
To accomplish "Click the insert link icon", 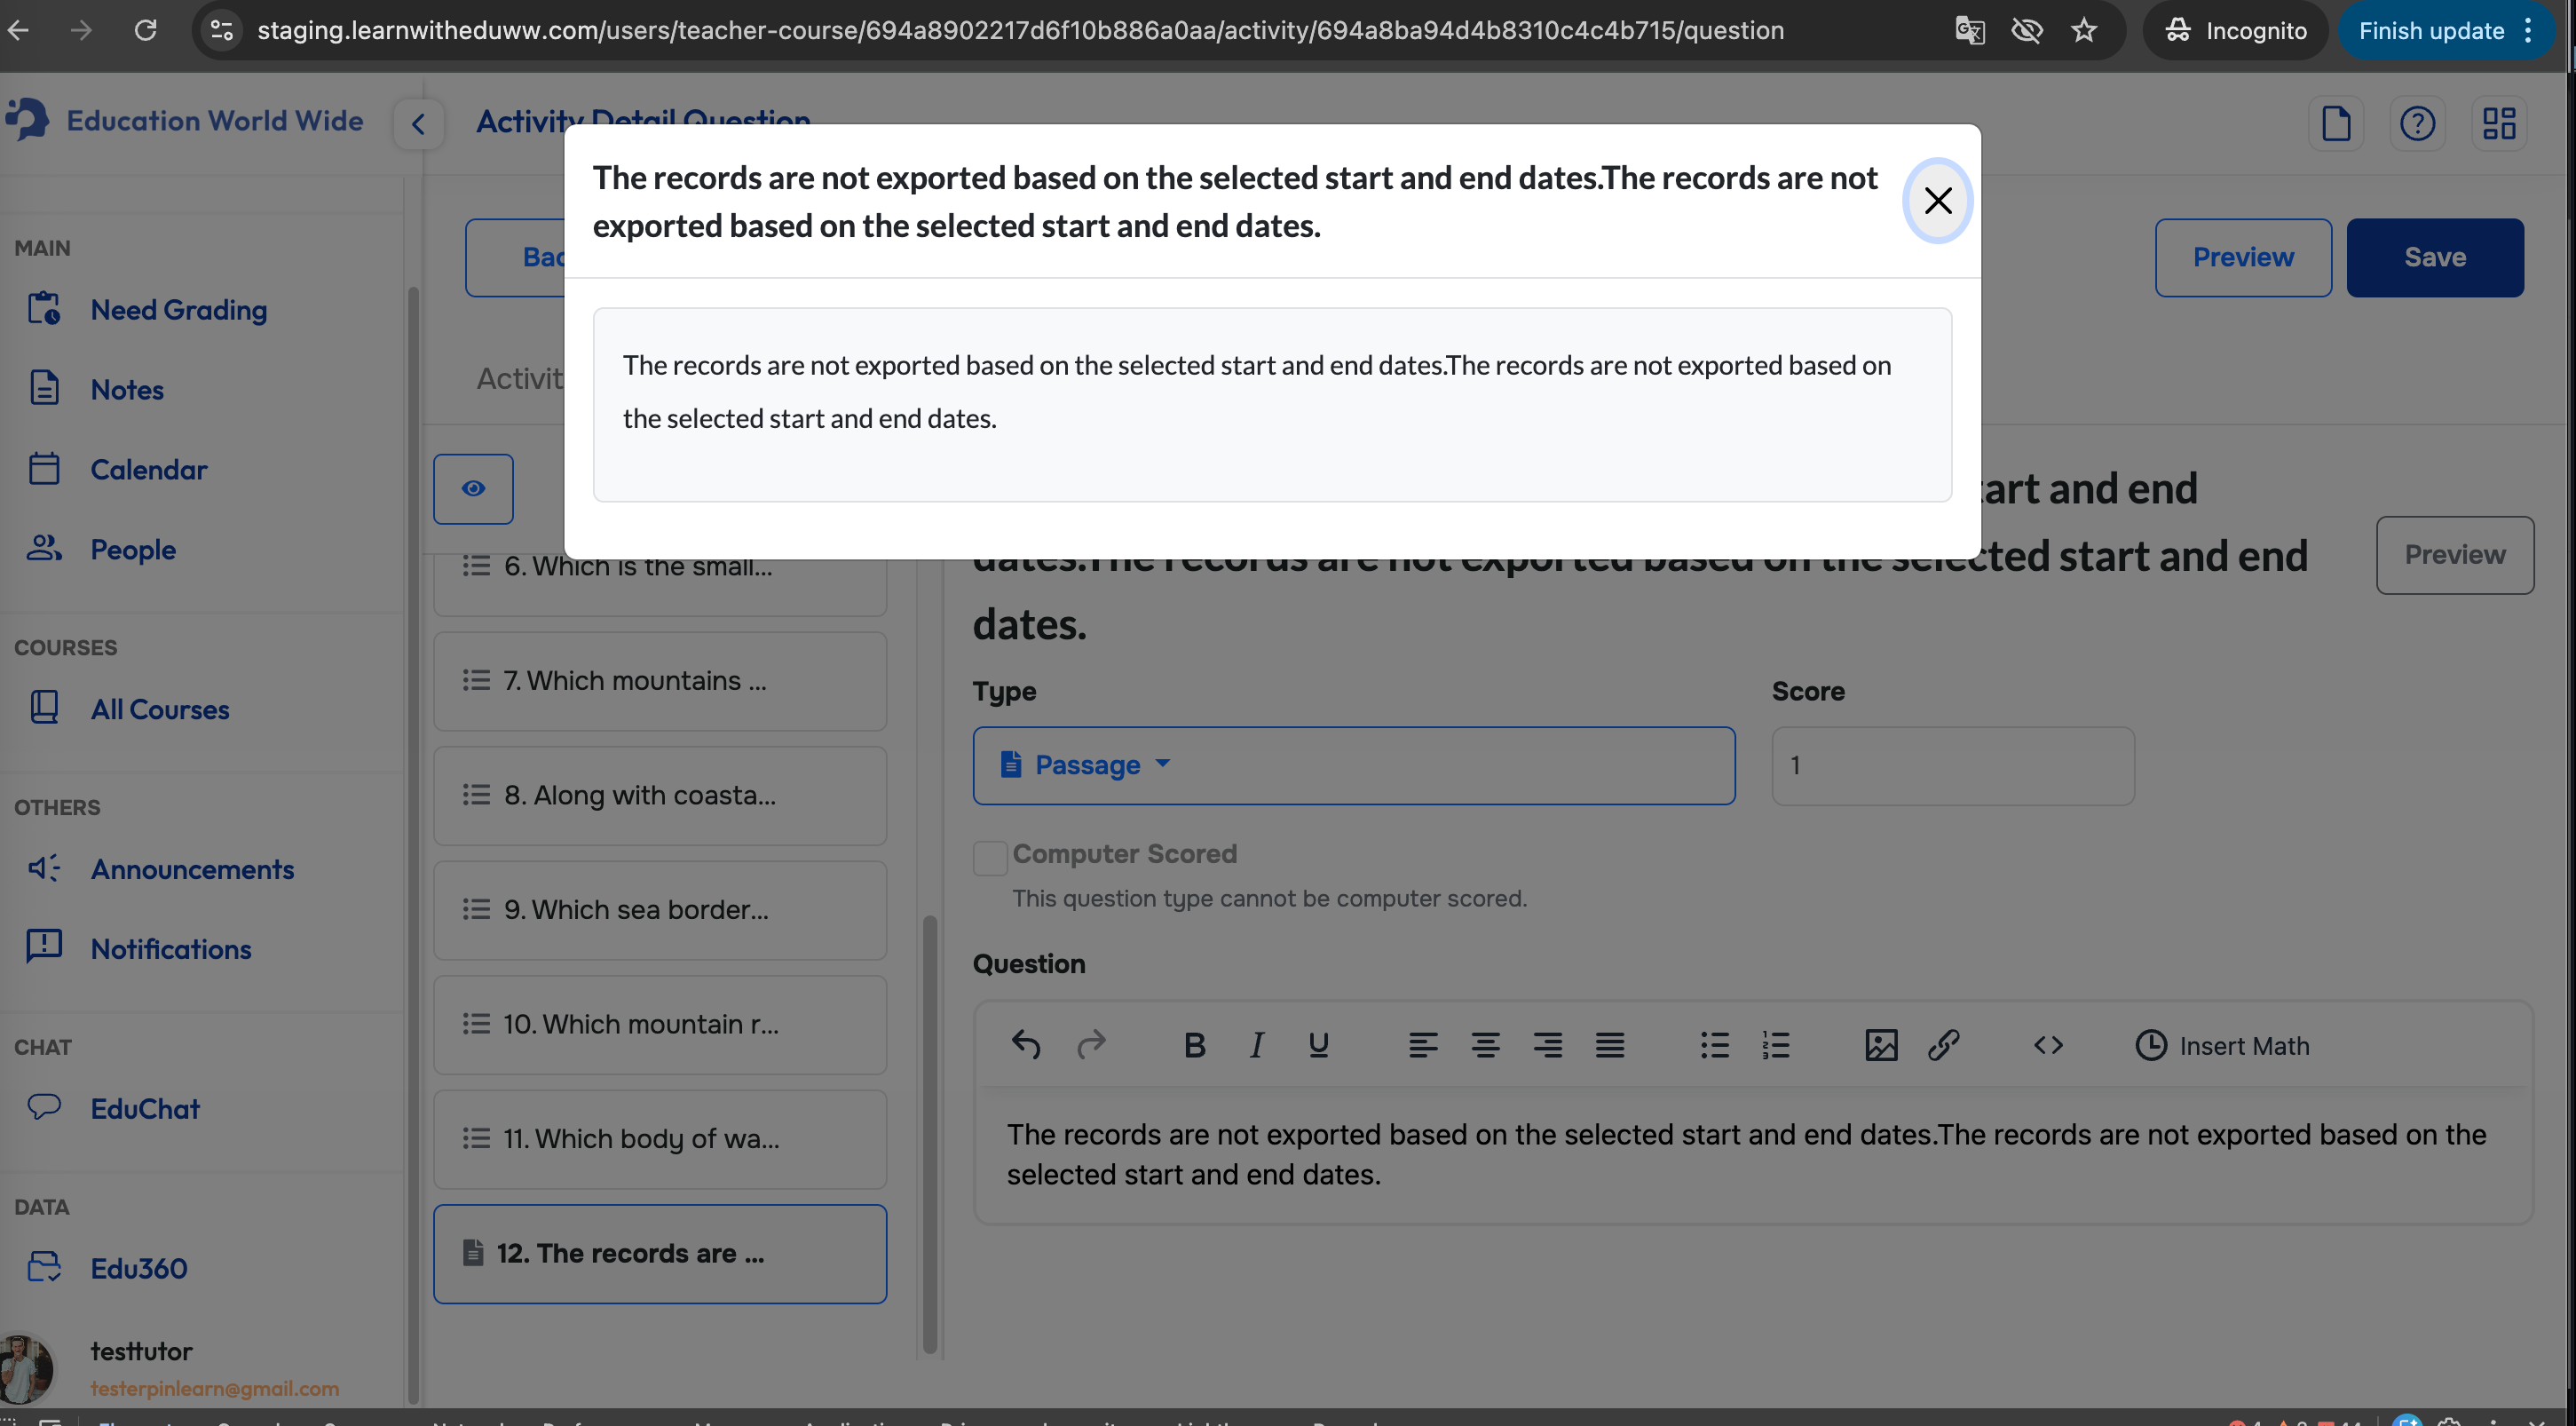I will tap(1942, 1045).
